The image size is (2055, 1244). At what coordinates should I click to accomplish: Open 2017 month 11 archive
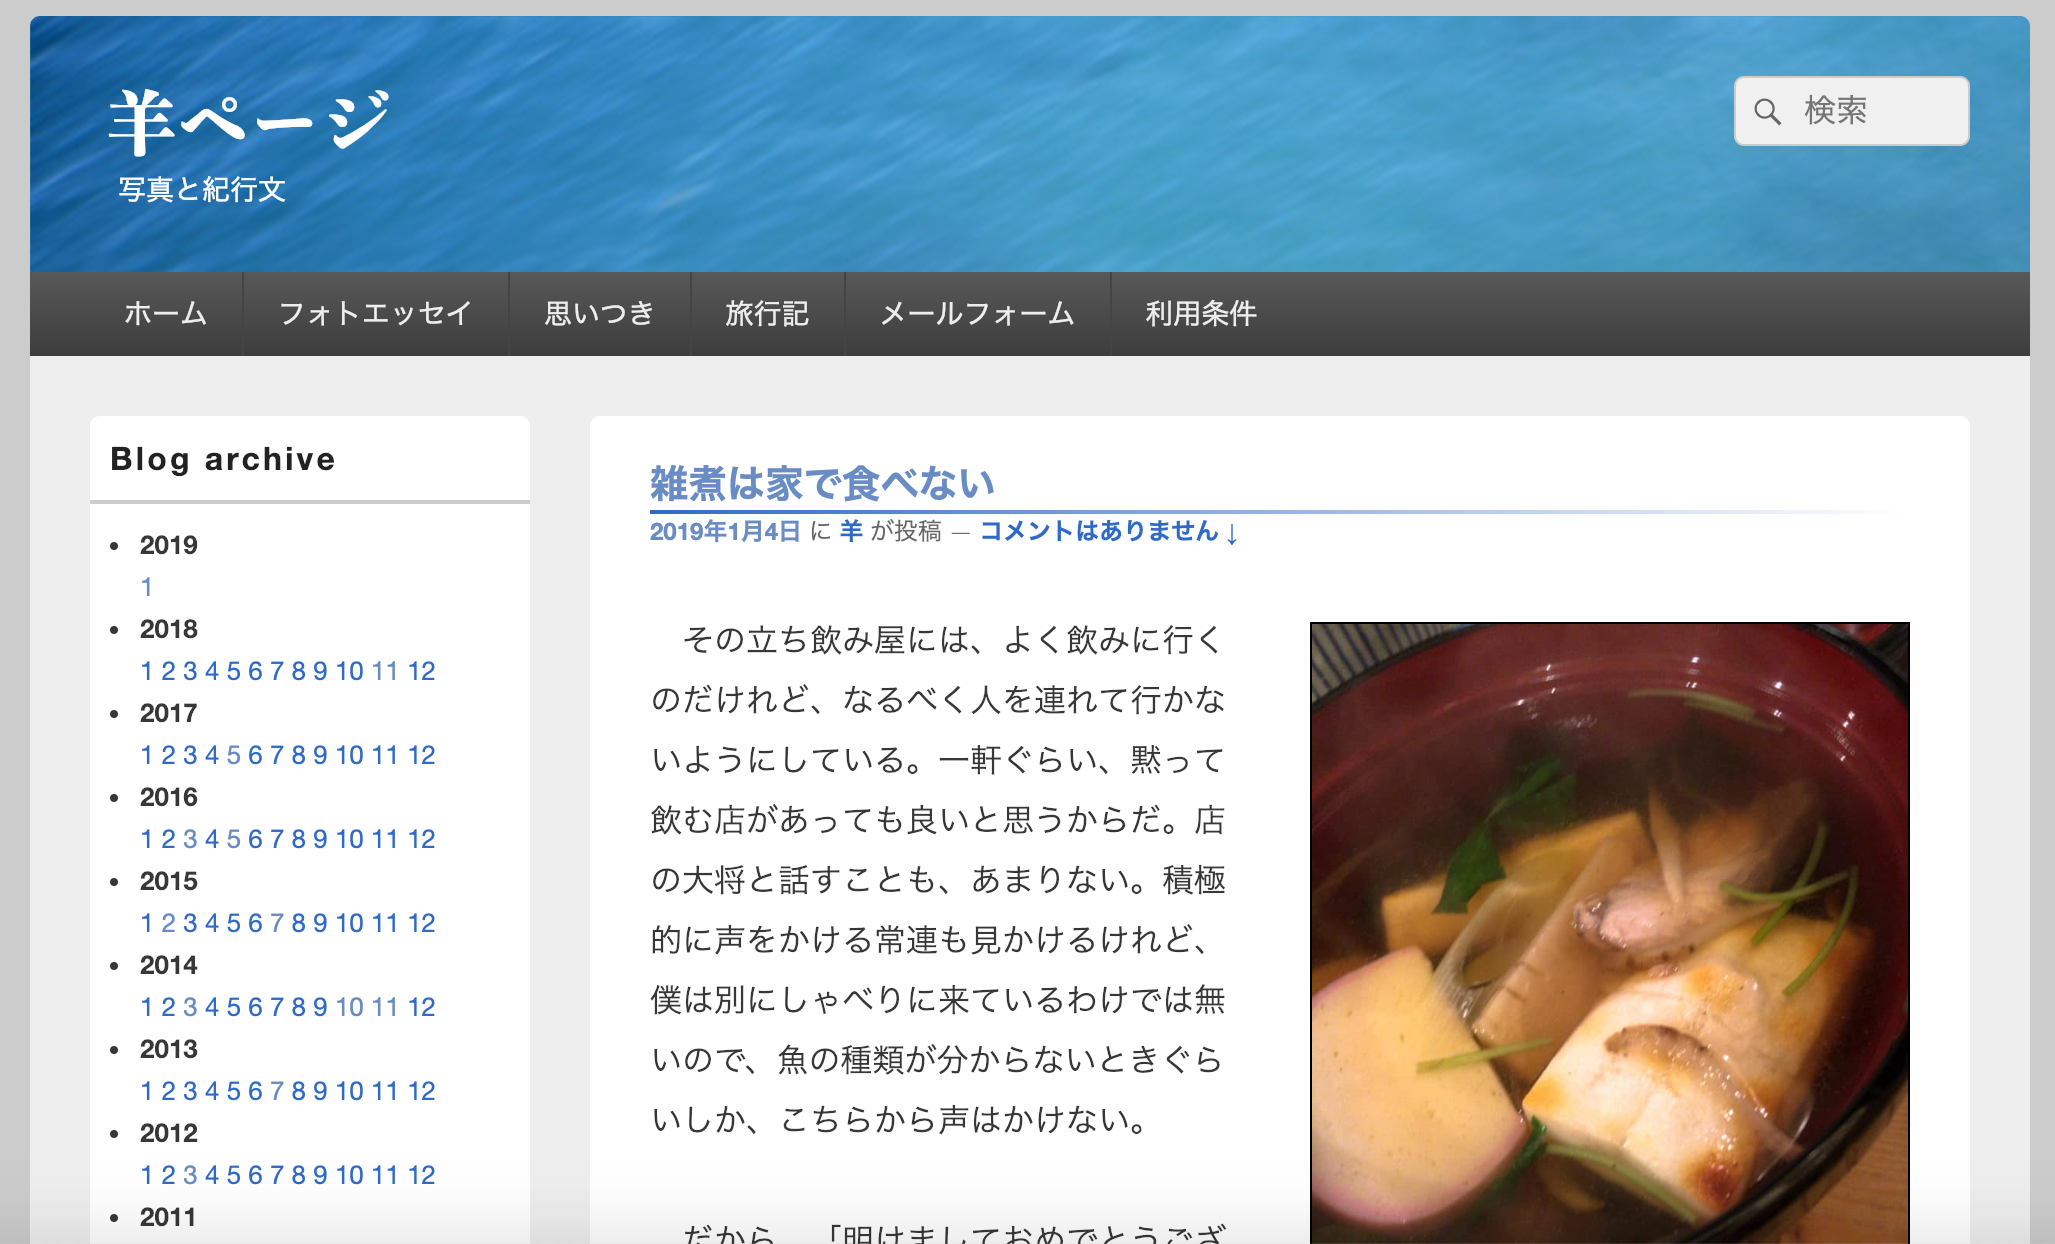(385, 755)
